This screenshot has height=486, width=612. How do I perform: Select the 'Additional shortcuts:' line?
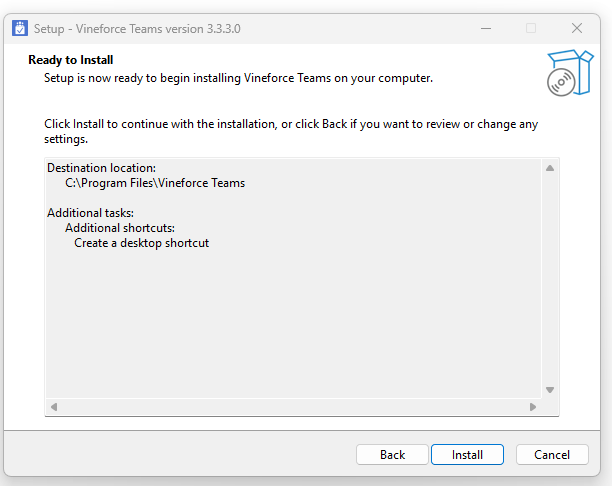pos(120,228)
